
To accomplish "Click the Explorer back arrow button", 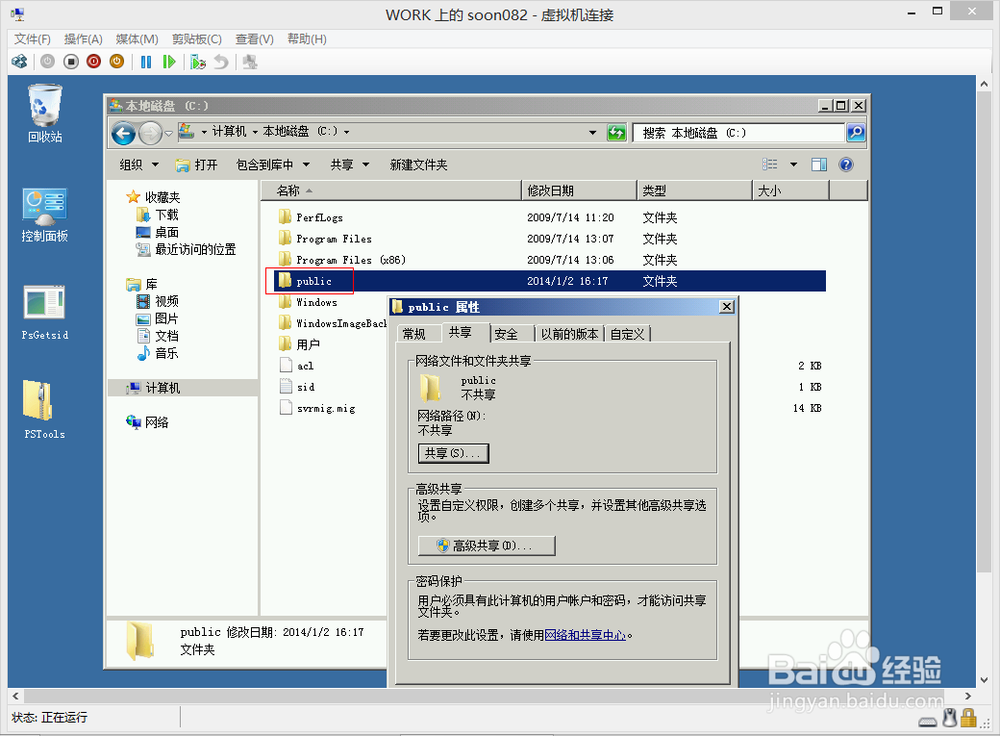I will pyautogui.click(x=124, y=133).
